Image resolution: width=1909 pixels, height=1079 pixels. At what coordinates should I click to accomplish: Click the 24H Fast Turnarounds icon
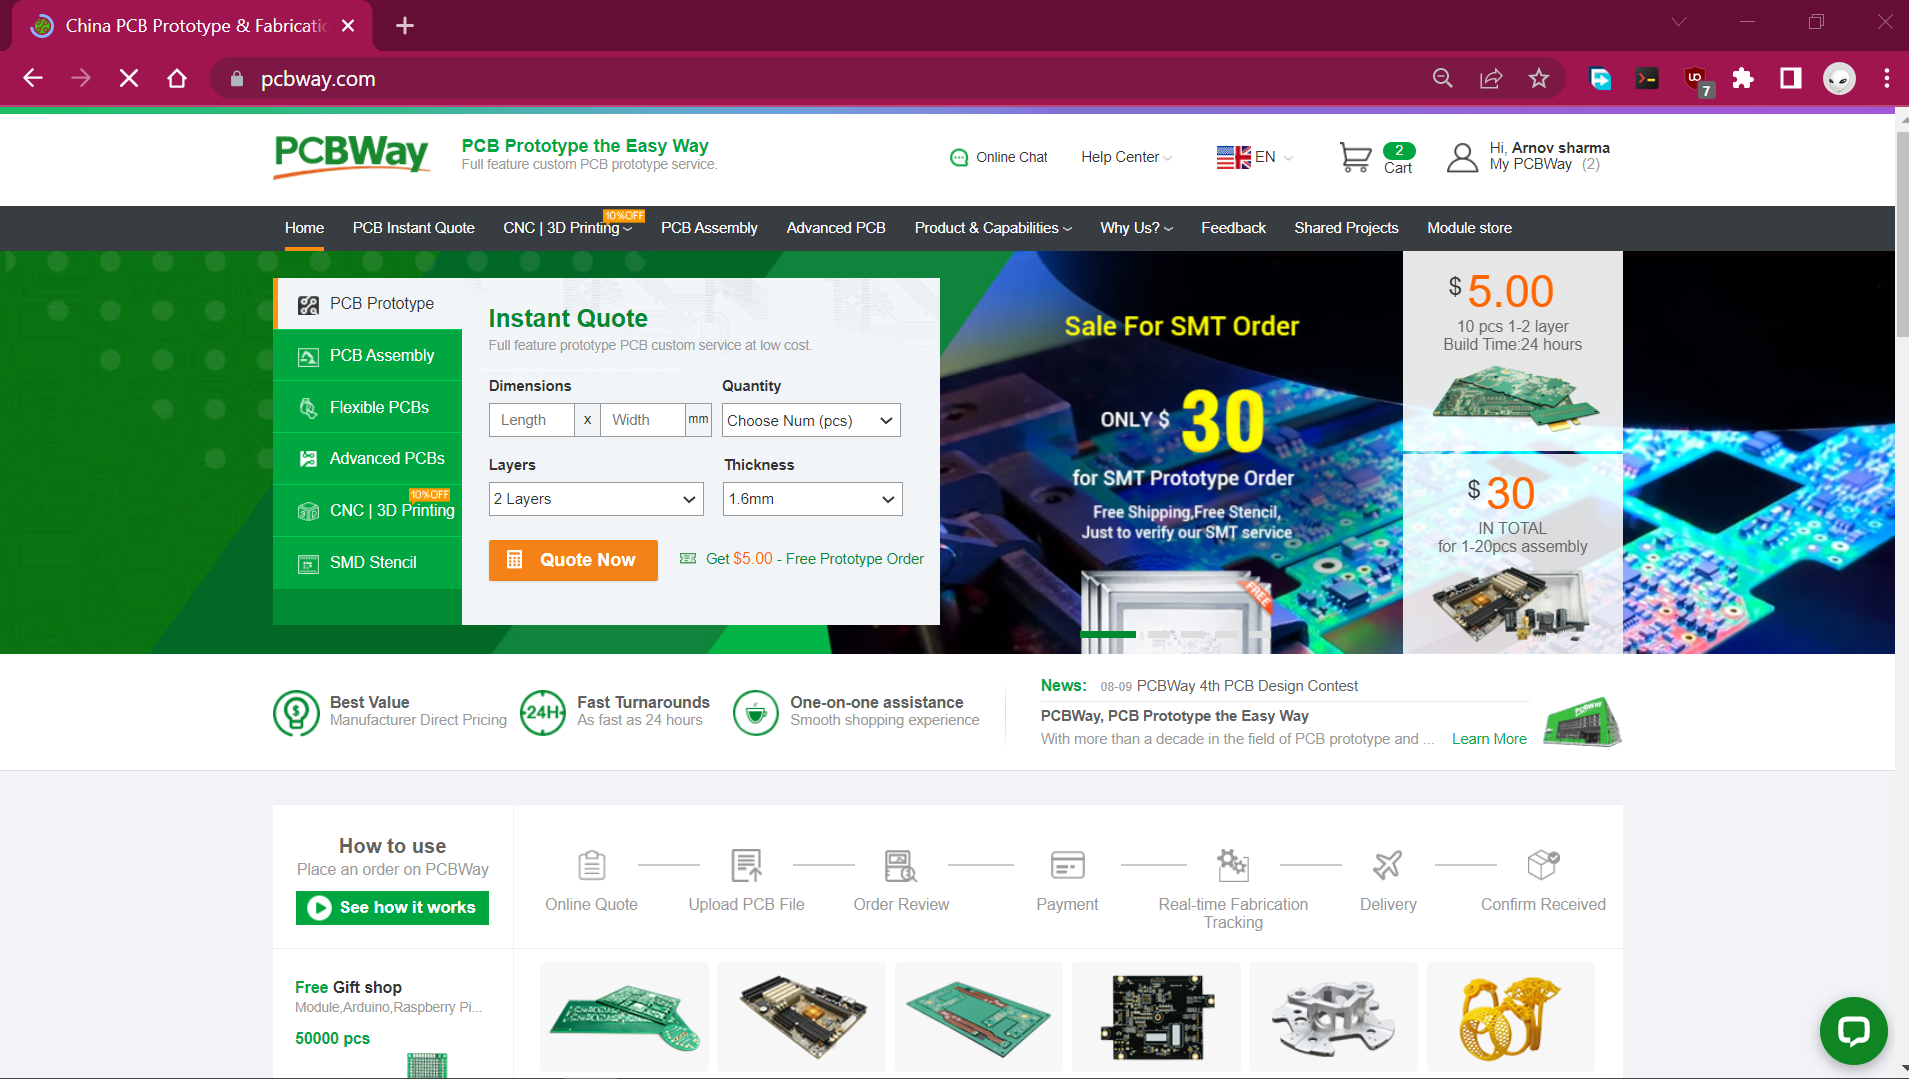[x=543, y=713]
